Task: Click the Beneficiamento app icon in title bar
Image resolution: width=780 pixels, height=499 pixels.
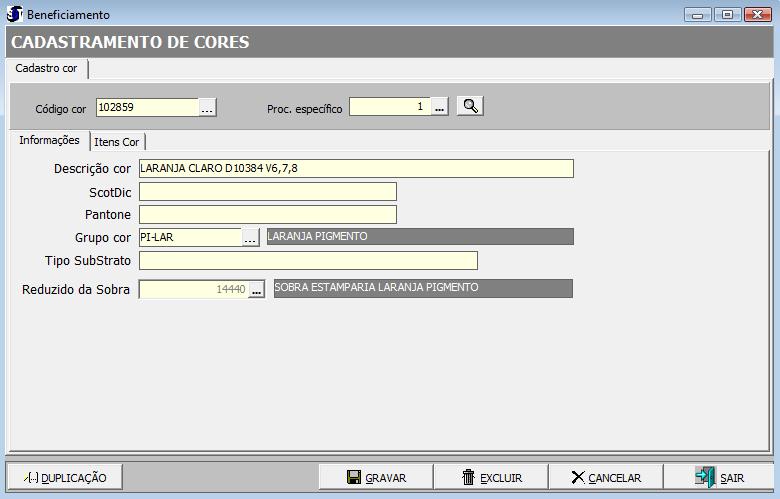Action: point(14,14)
